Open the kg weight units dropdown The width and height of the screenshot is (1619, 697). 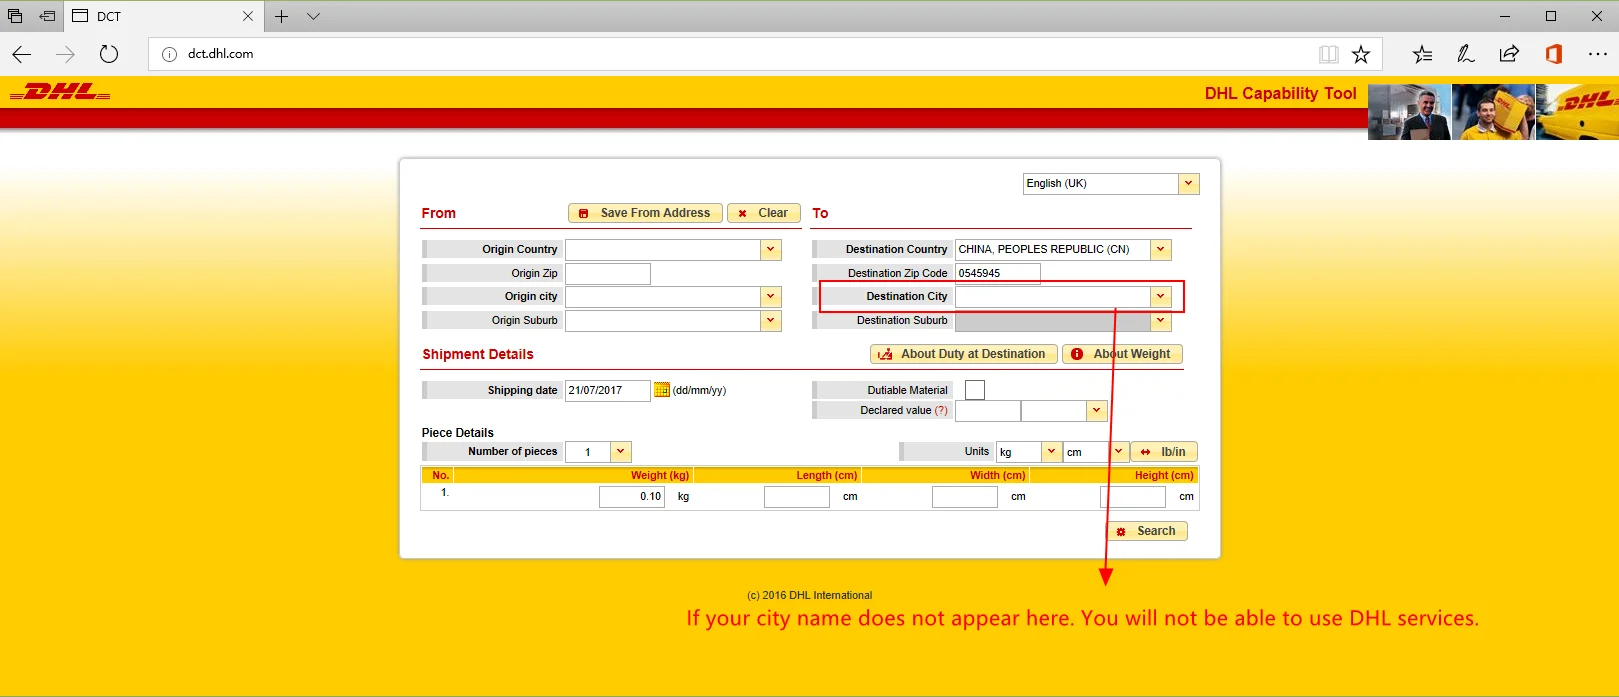pyautogui.click(x=1051, y=452)
